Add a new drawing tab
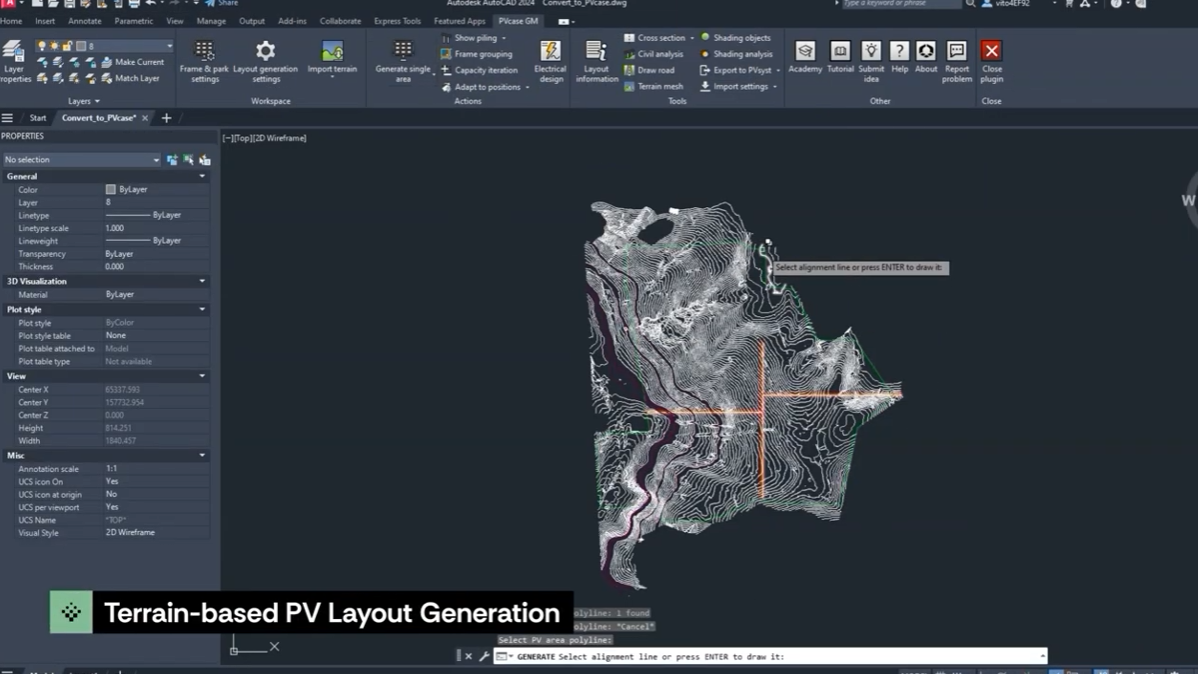The width and height of the screenshot is (1198, 674). click(x=167, y=118)
